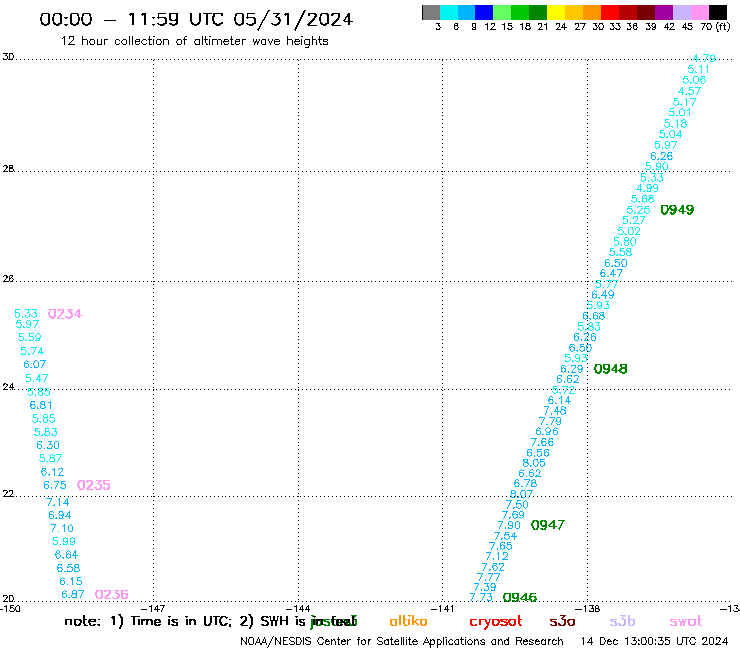Viewport: 740px width, 650px height.
Task: Click the wave height value '6.96'
Action: [547, 431]
